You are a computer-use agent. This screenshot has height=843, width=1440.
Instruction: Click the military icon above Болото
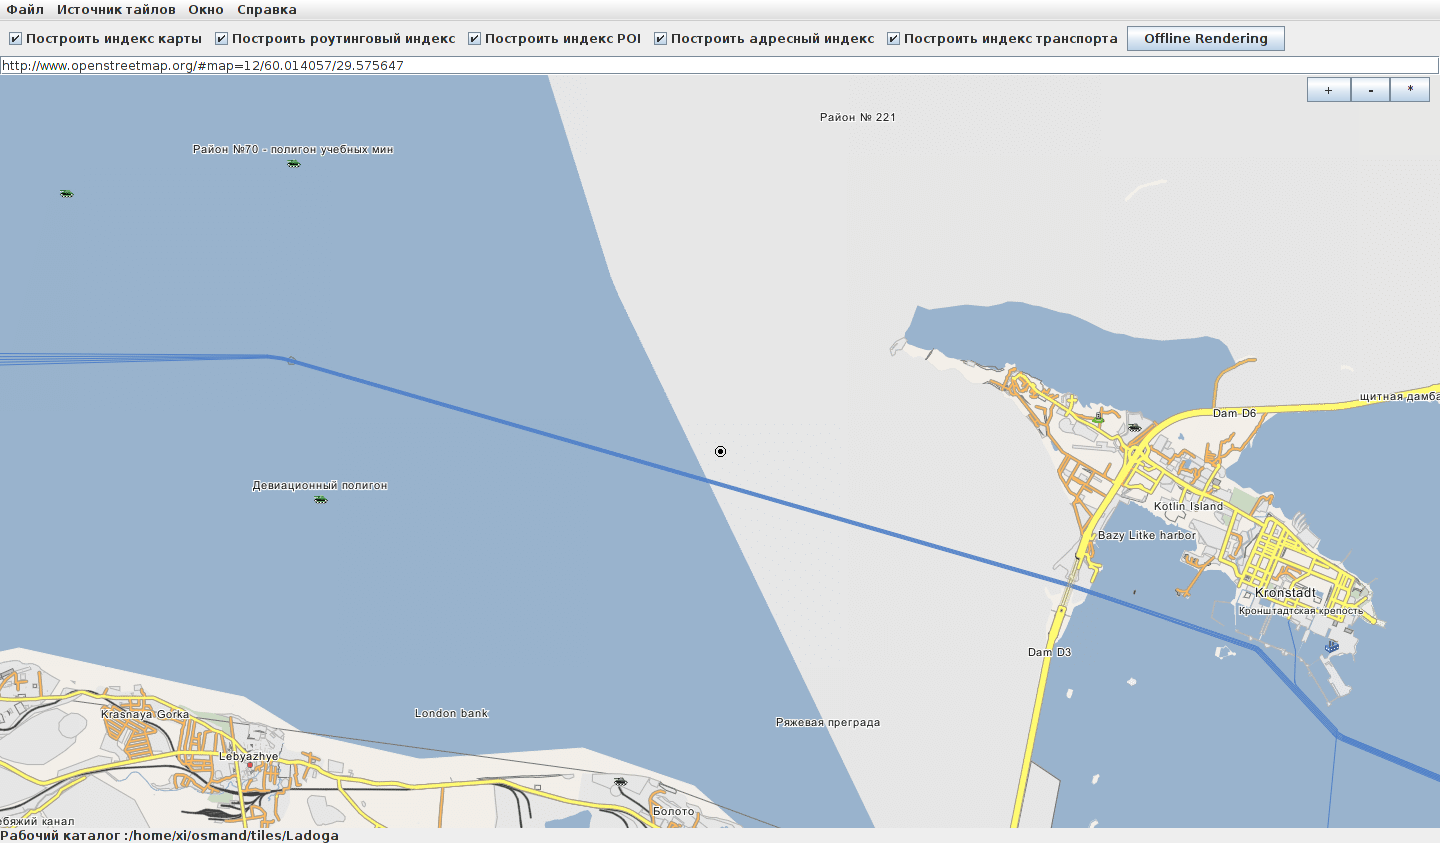[620, 781]
